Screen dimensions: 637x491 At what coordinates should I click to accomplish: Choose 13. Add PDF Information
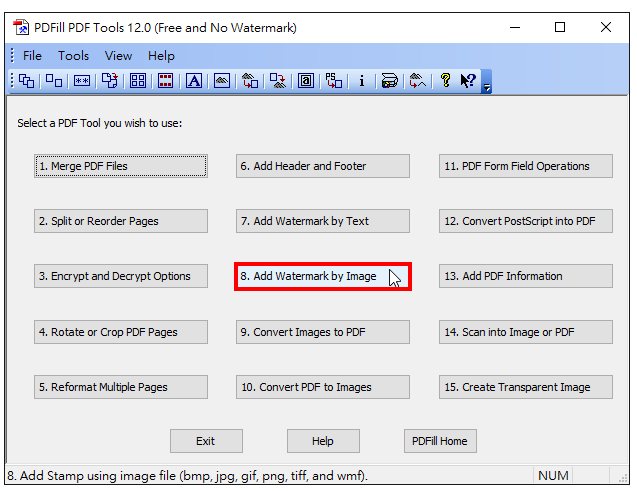click(526, 276)
